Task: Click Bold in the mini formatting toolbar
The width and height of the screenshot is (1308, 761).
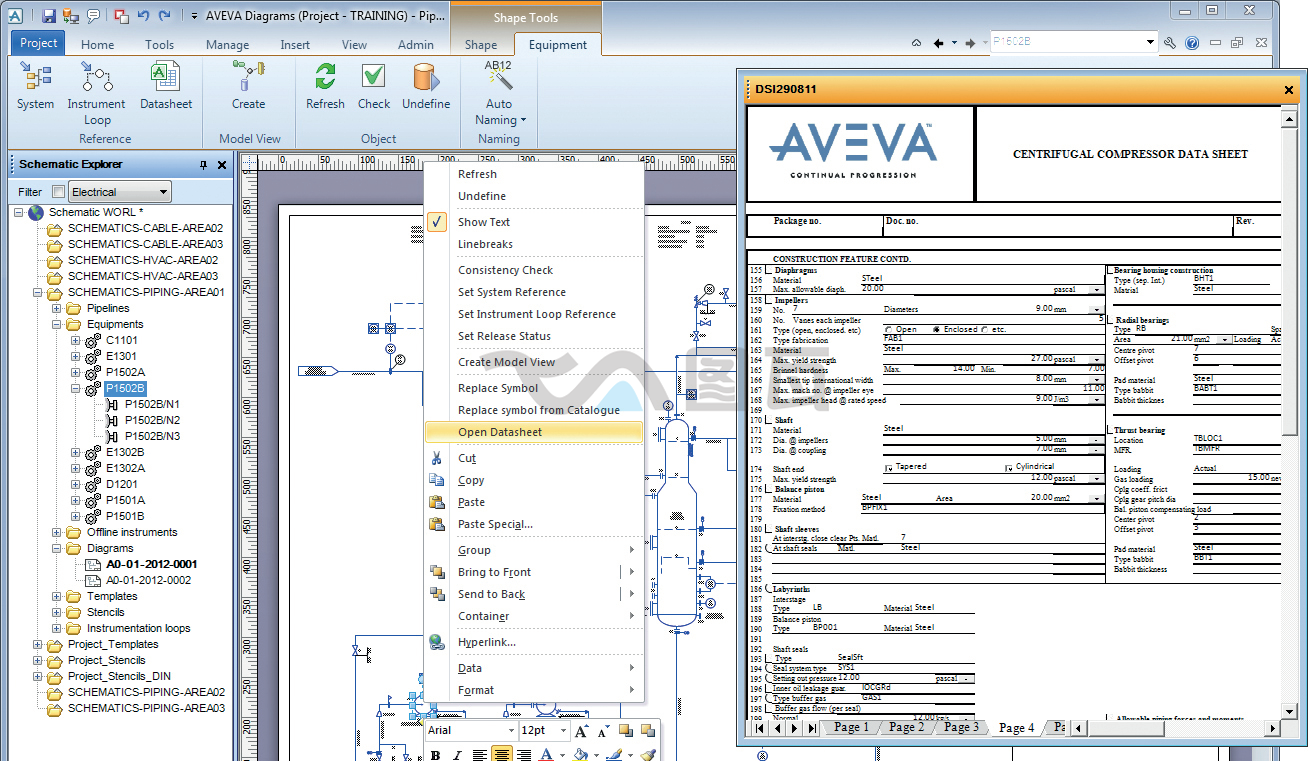Action: (435, 754)
